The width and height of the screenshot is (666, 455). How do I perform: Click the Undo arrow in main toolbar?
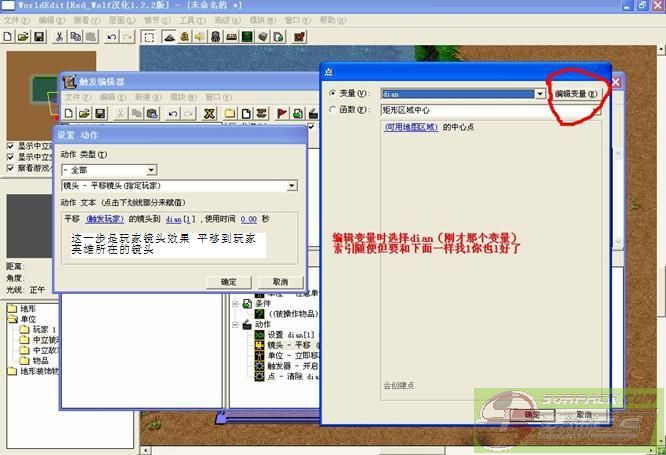click(111, 37)
